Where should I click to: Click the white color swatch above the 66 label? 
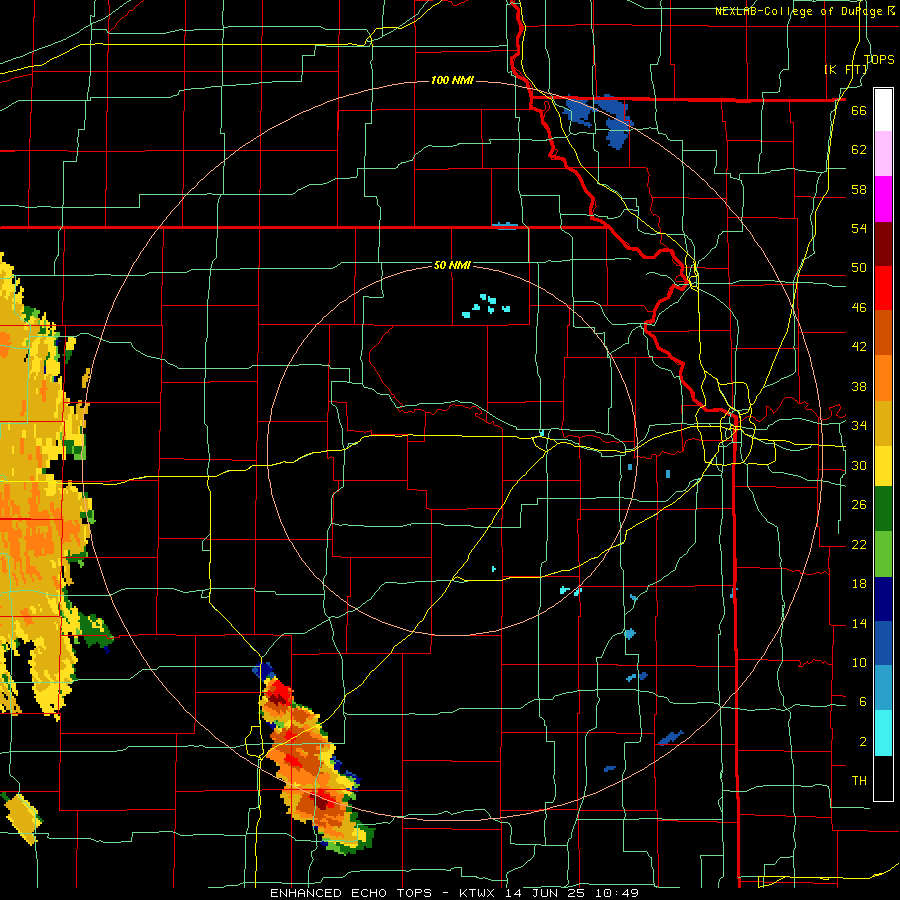tap(883, 110)
